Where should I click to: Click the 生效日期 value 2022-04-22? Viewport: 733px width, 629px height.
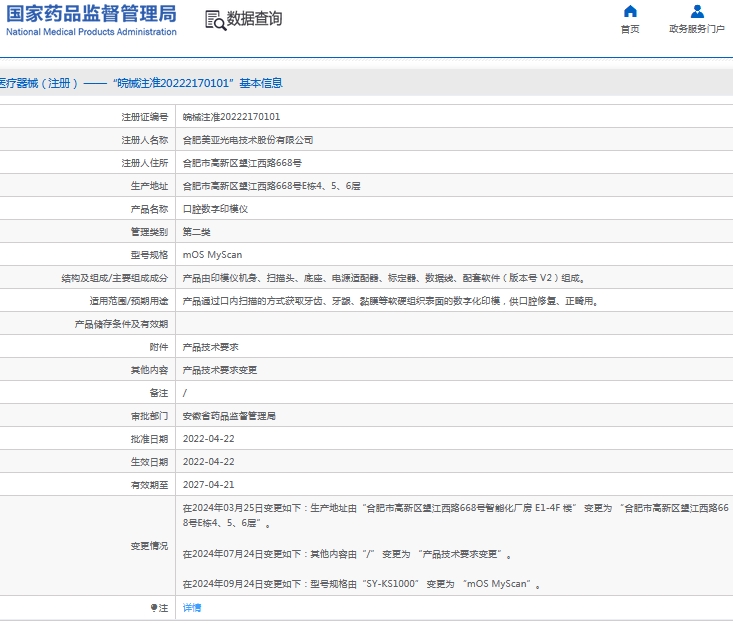click(208, 462)
